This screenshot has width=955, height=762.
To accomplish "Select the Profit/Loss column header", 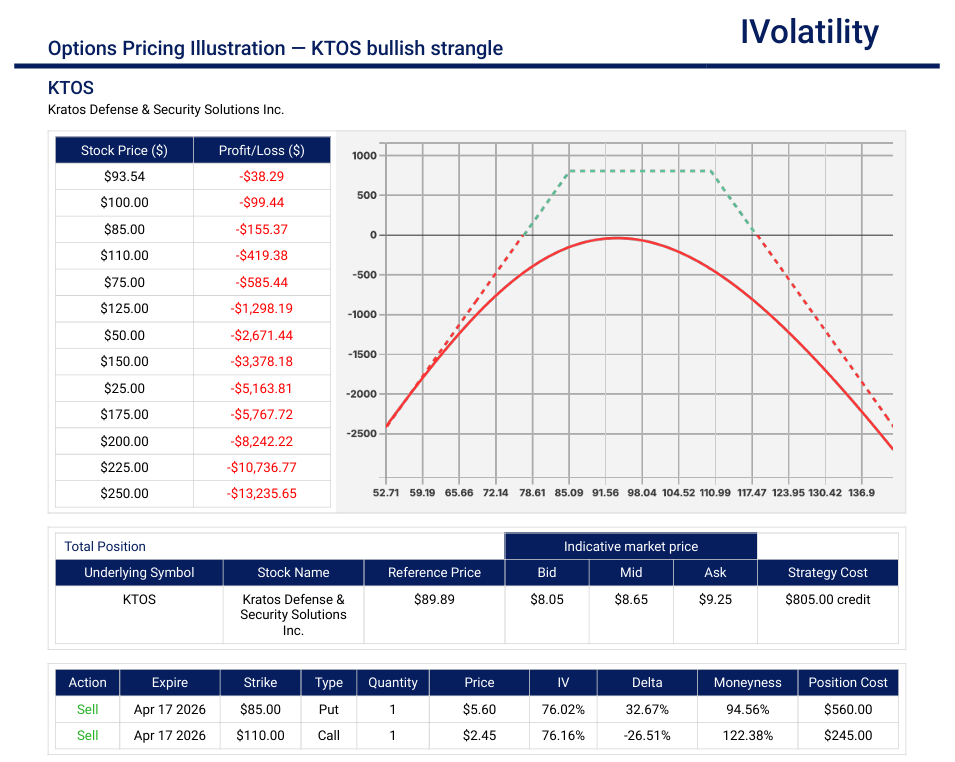I will [x=262, y=149].
